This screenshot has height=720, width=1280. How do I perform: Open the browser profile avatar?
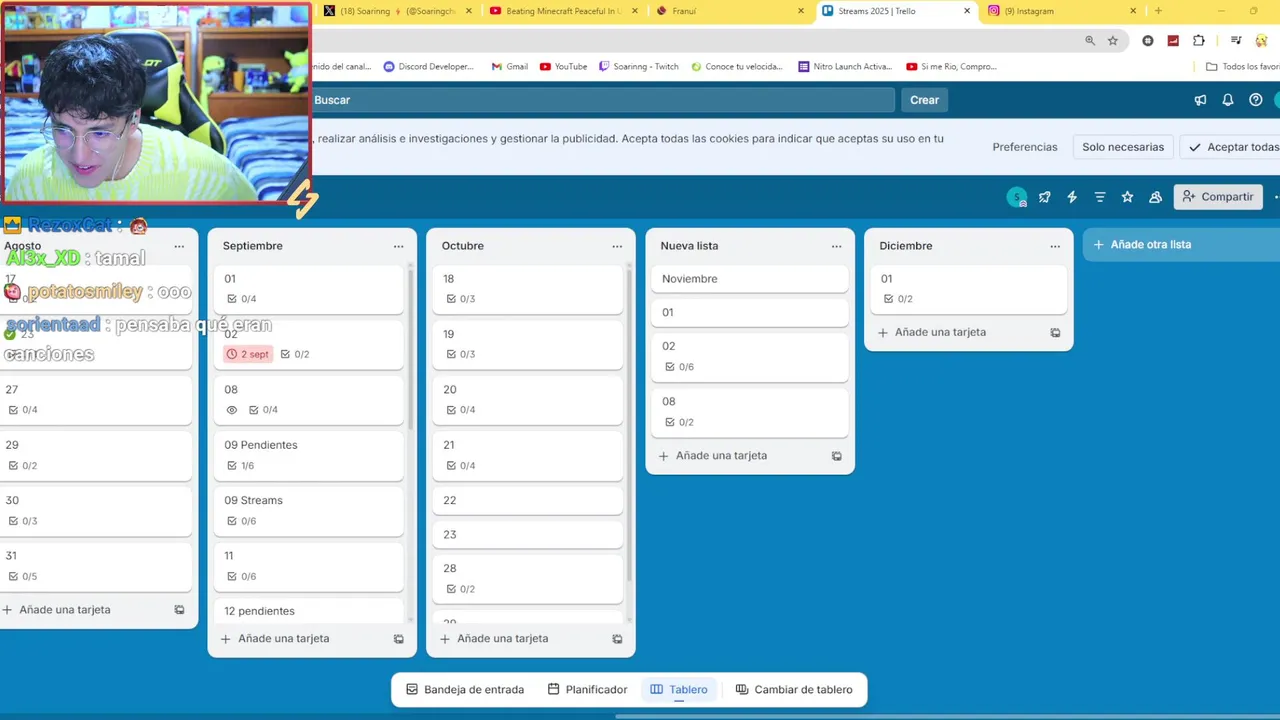click(1262, 40)
